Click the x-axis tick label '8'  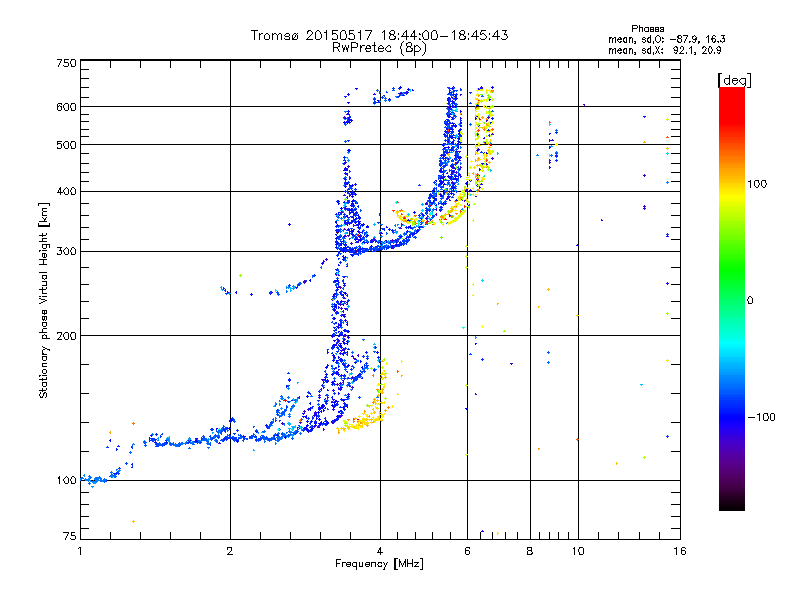[x=530, y=551]
